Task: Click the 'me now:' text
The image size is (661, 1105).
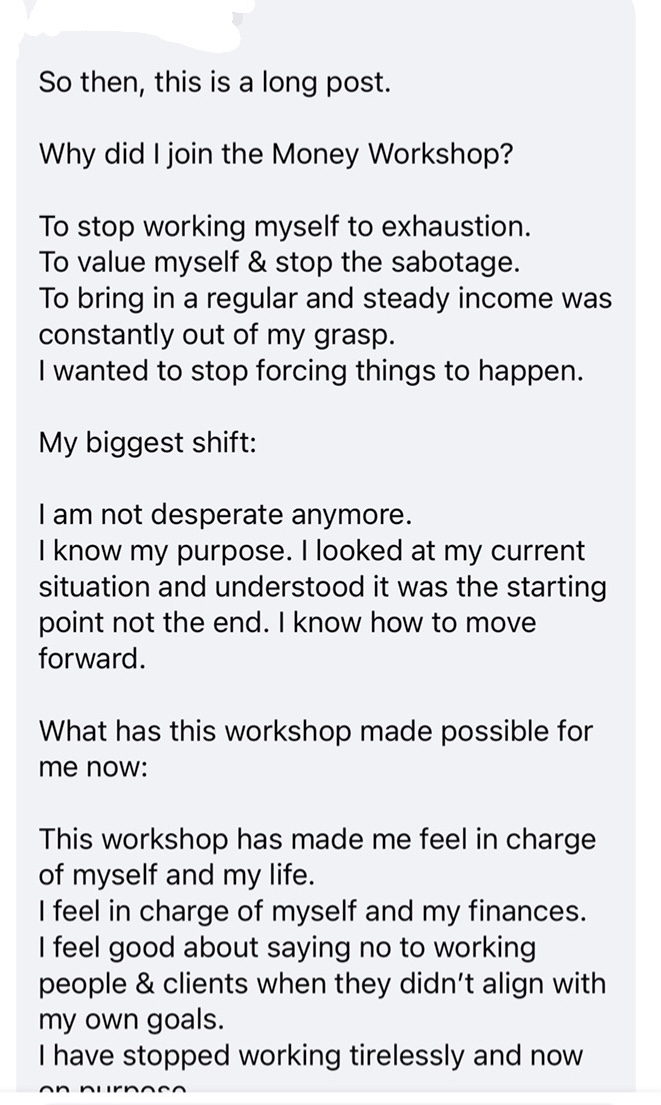Action: (93, 767)
